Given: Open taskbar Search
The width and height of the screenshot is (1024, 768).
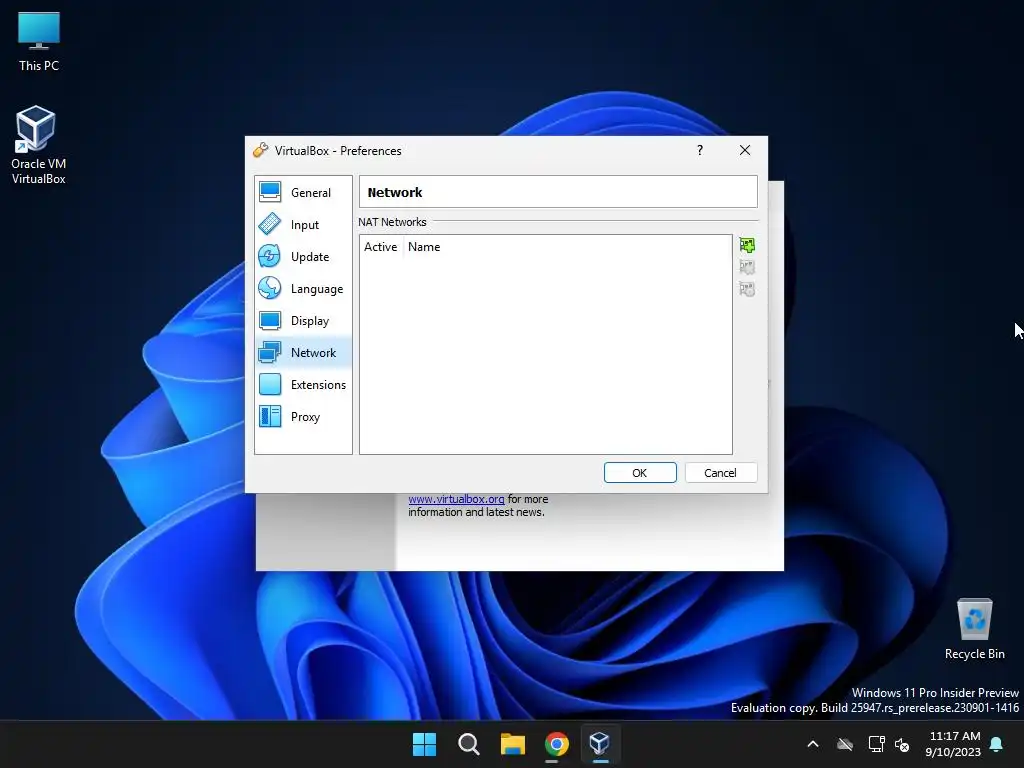Looking at the screenshot, I should click(x=469, y=744).
